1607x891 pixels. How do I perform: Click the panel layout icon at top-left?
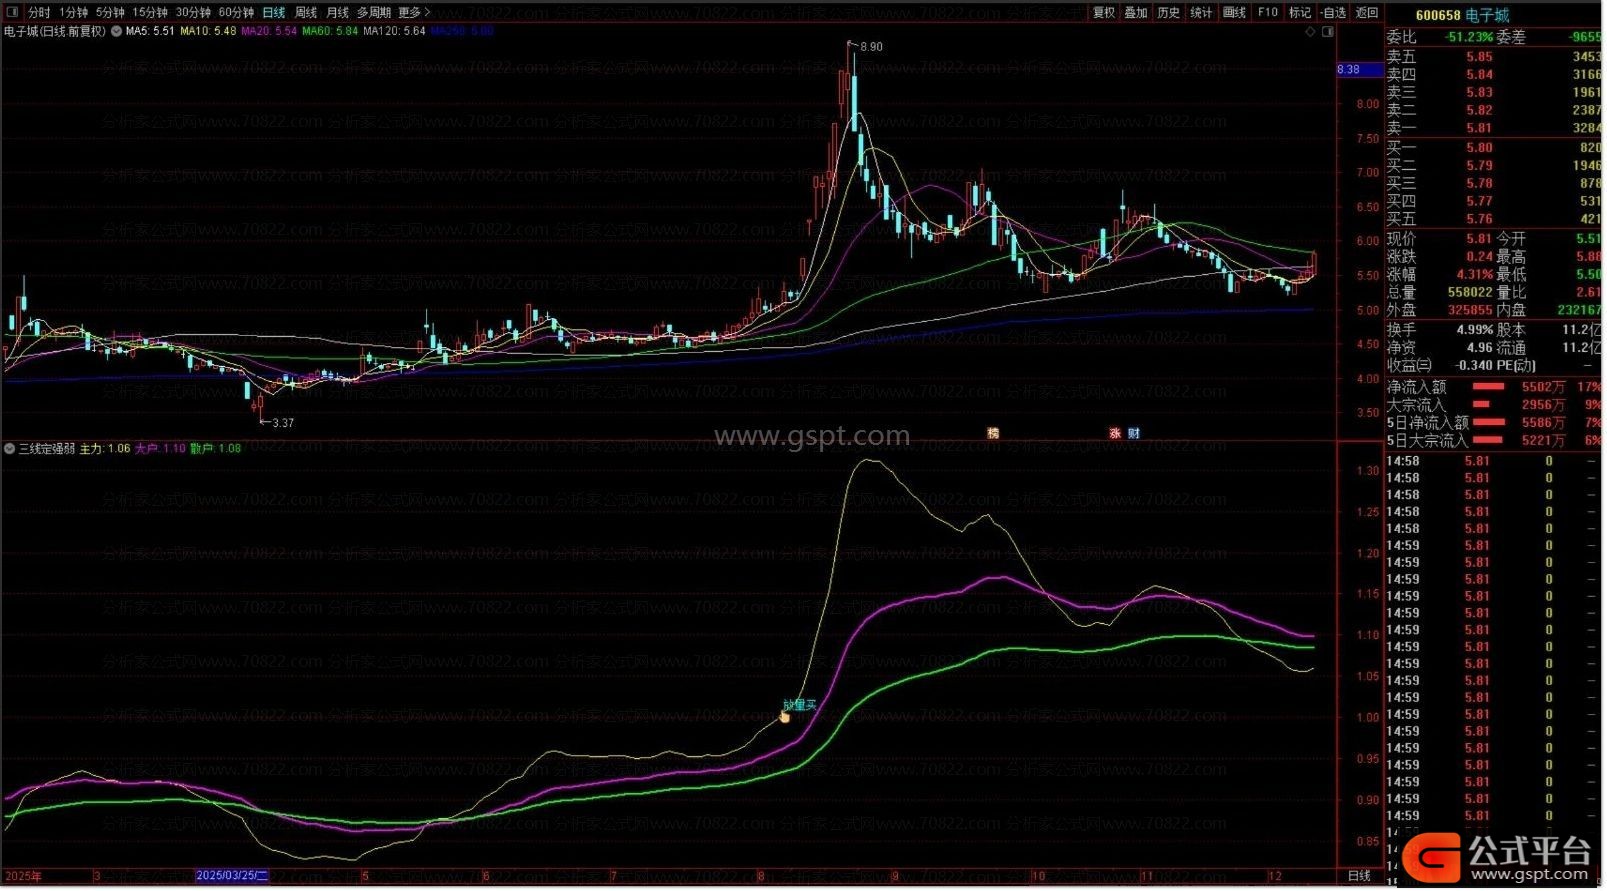[x=12, y=12]
